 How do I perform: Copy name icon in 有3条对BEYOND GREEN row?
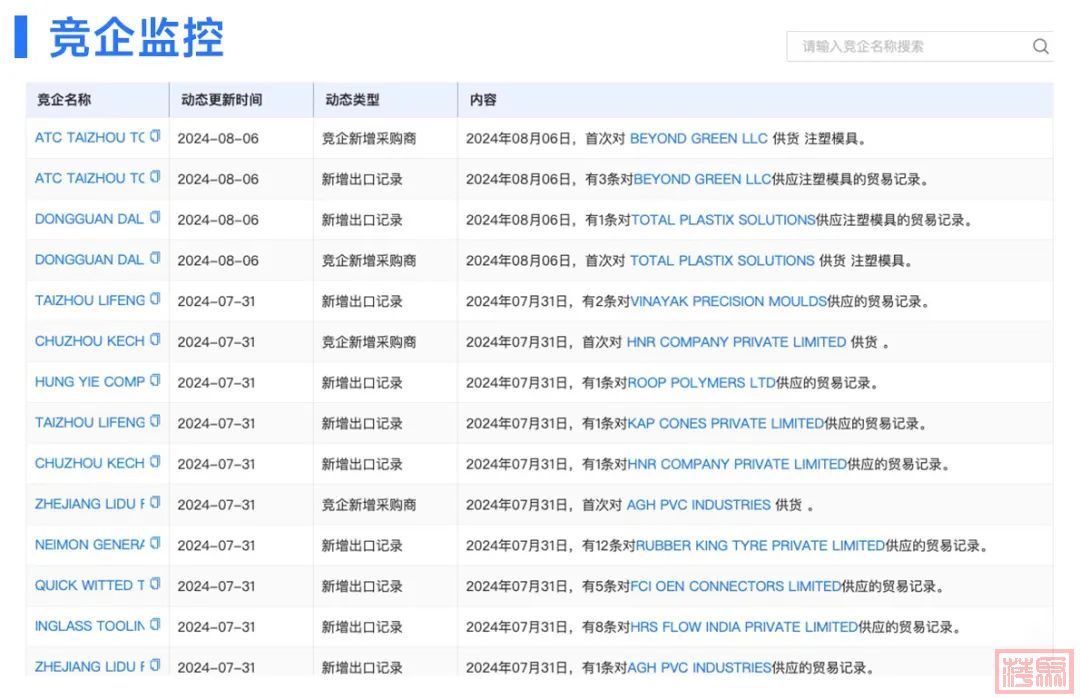click(155, 176)
